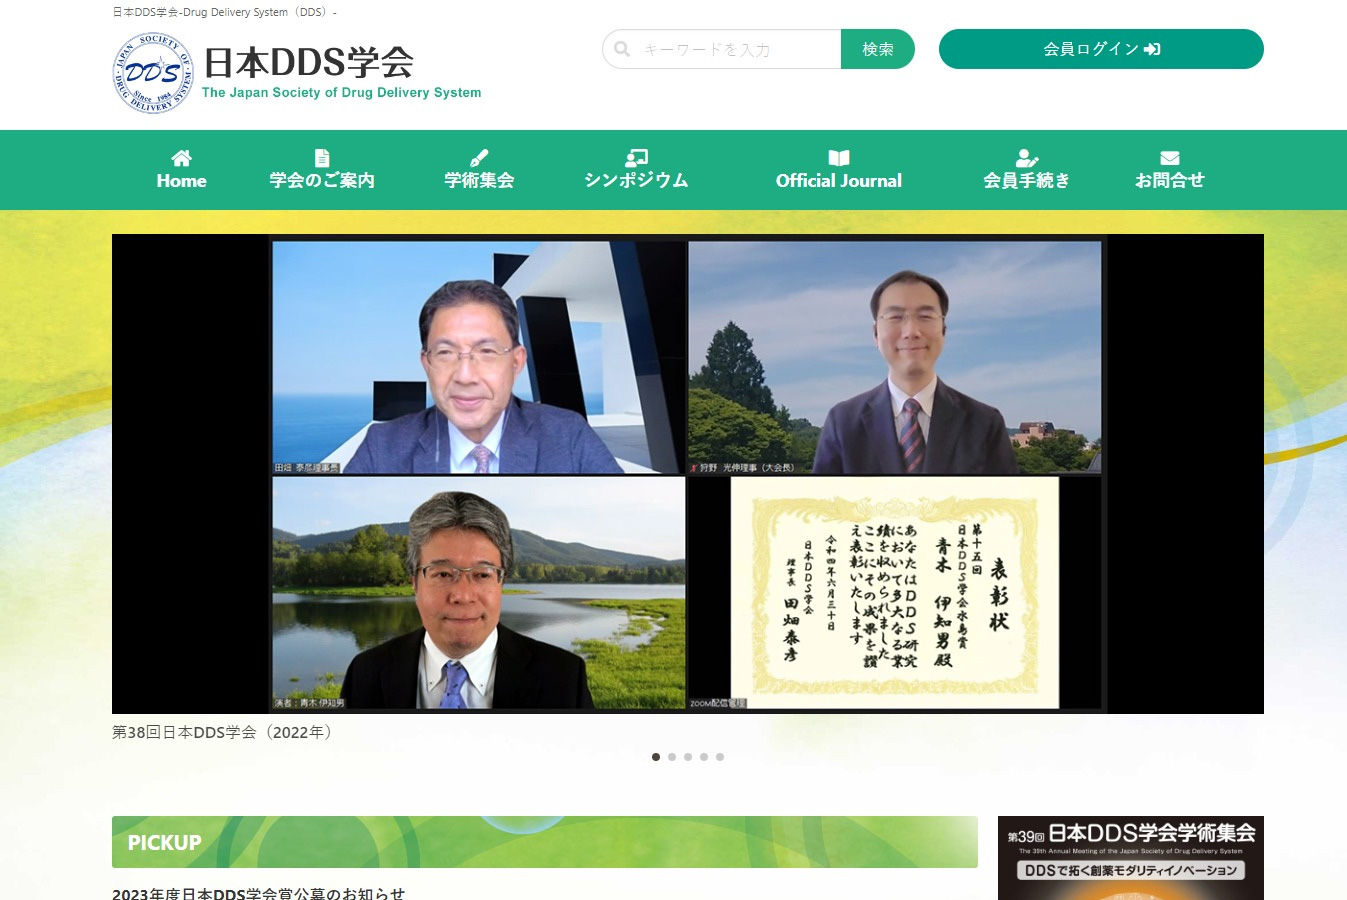Click the 会員ログイン button
The width and height of the screenshot is (1347, 900).
pos(1101,49)
